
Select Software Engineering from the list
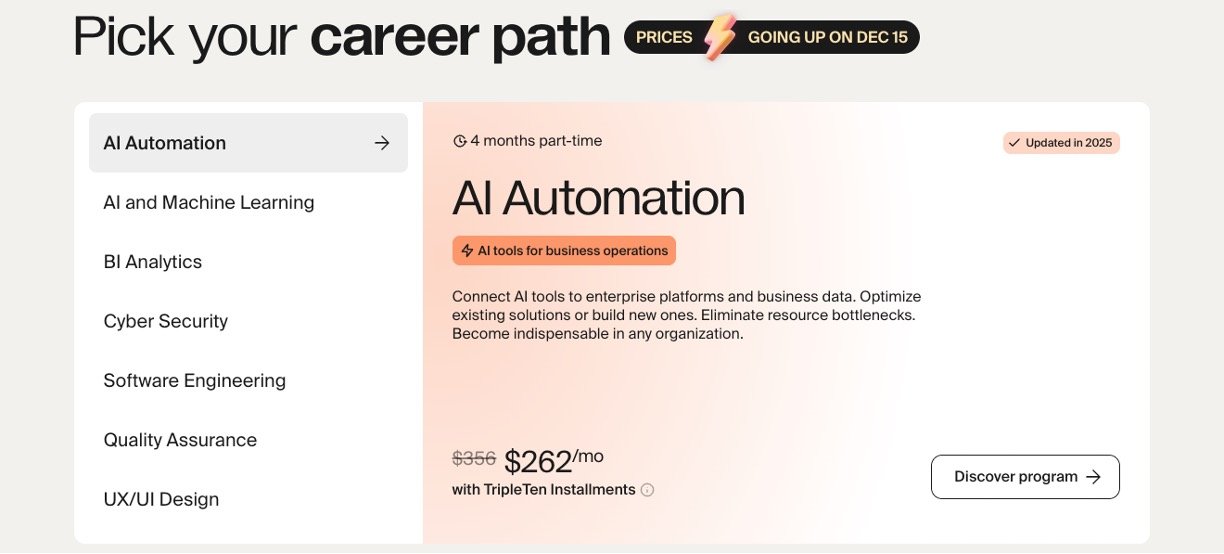[x=195, y=381]
